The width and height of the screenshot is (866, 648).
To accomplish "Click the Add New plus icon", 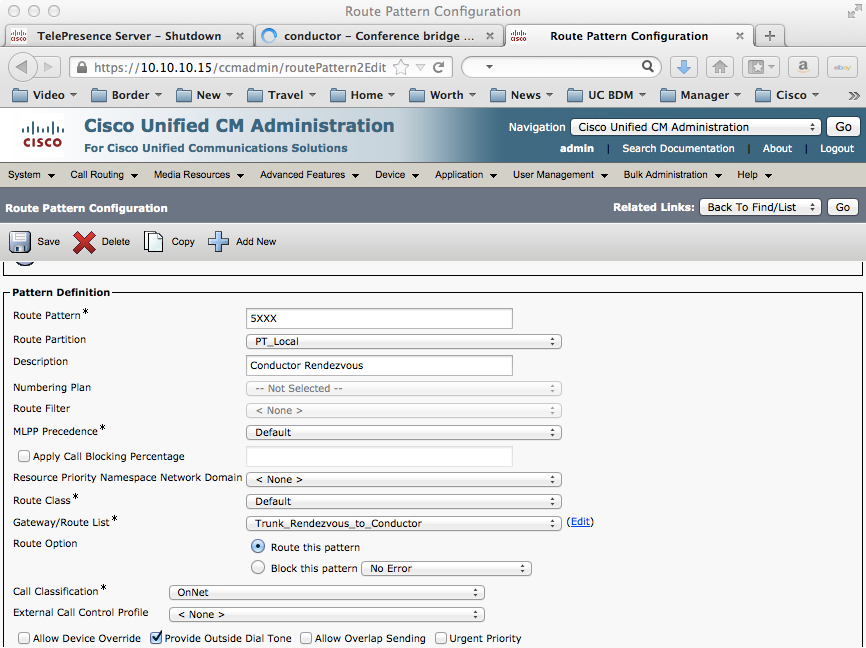I will tap(218, 241).
